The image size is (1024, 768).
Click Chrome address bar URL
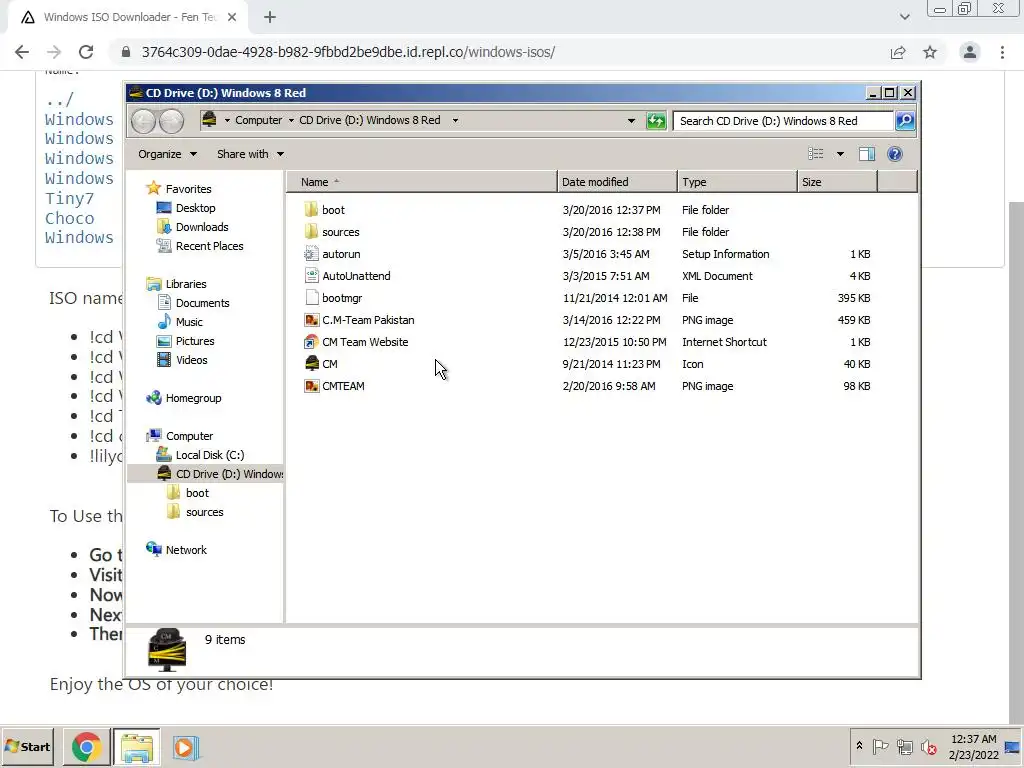(348, 52)
